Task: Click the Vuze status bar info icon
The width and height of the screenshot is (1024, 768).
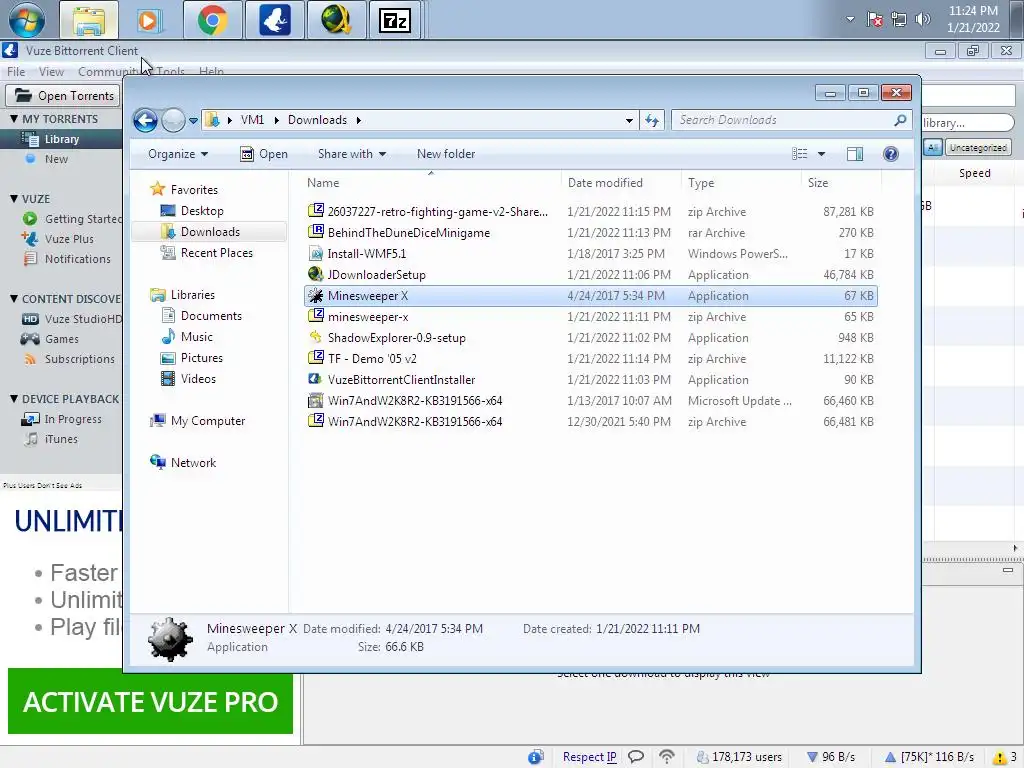Action: [x=536, y=757]
